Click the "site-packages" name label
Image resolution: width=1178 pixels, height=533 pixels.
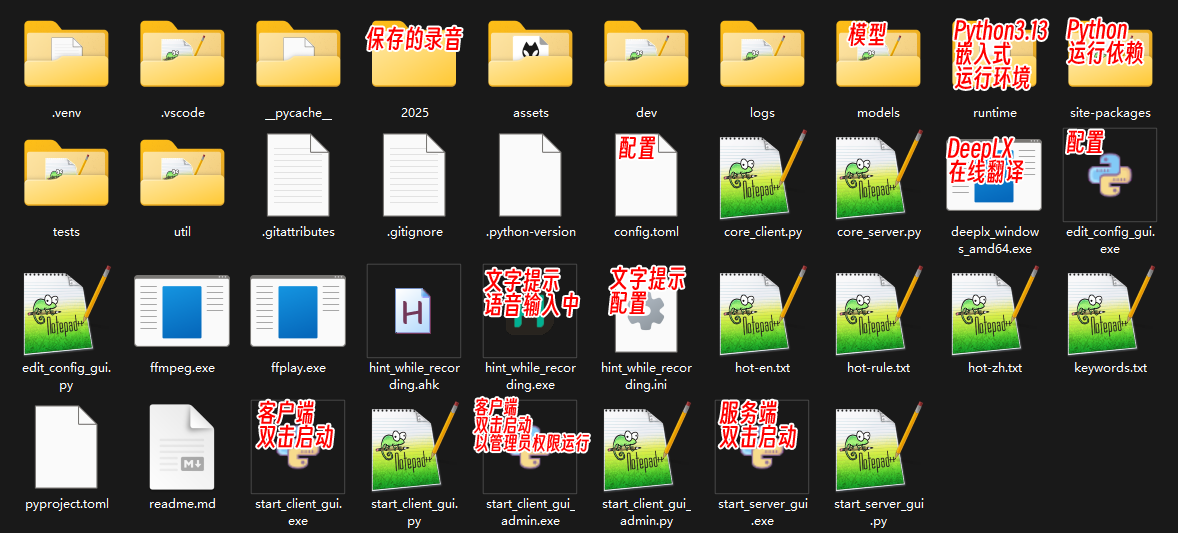tap(1110, 113)
